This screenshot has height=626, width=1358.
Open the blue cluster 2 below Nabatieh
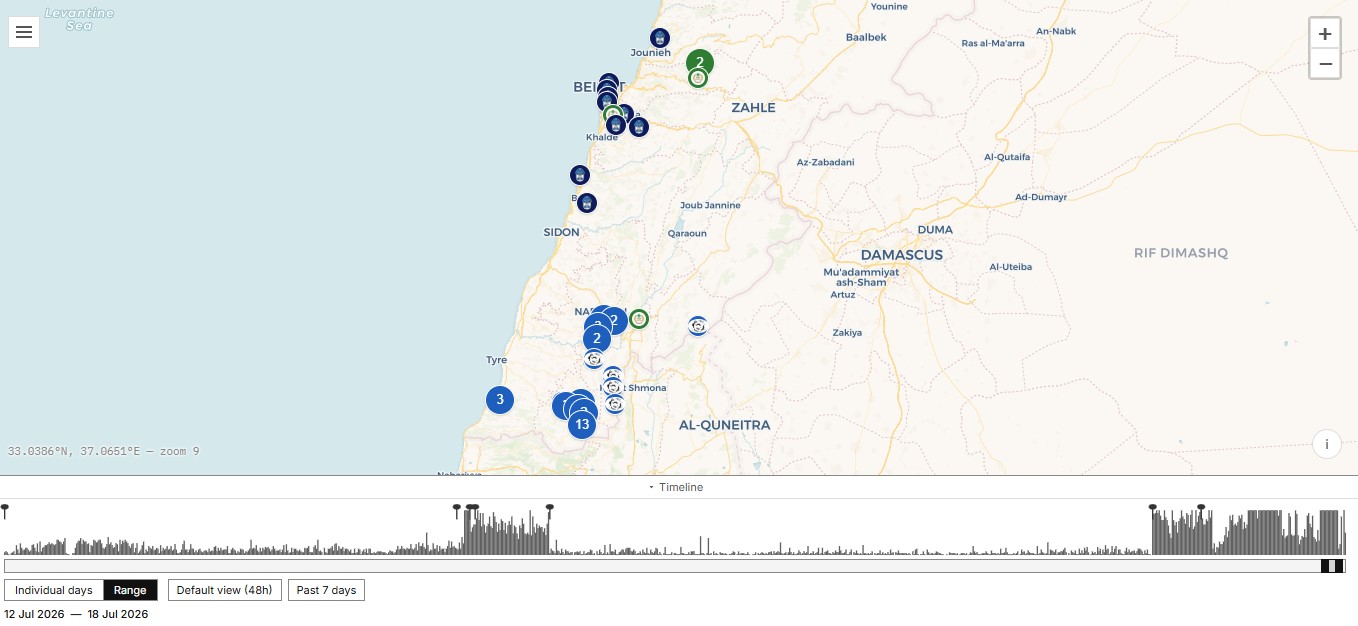596,339
